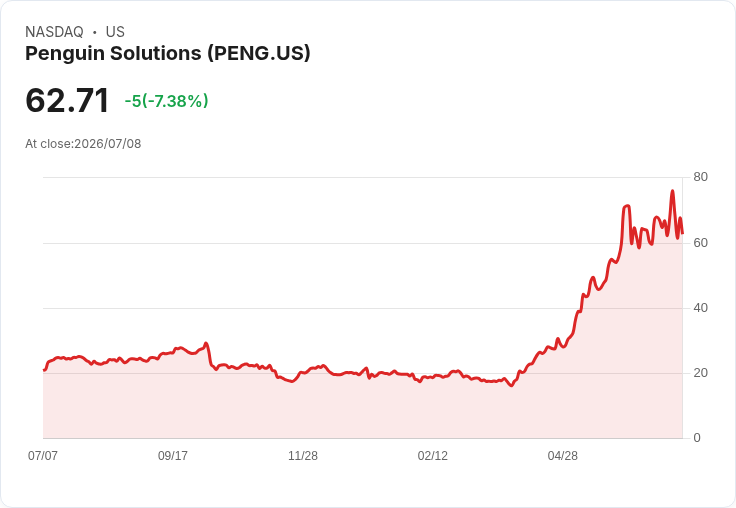The height and width of the screenshot is (508, 736).
Task: Click the 60 price axis label
Action: [700, 243]
